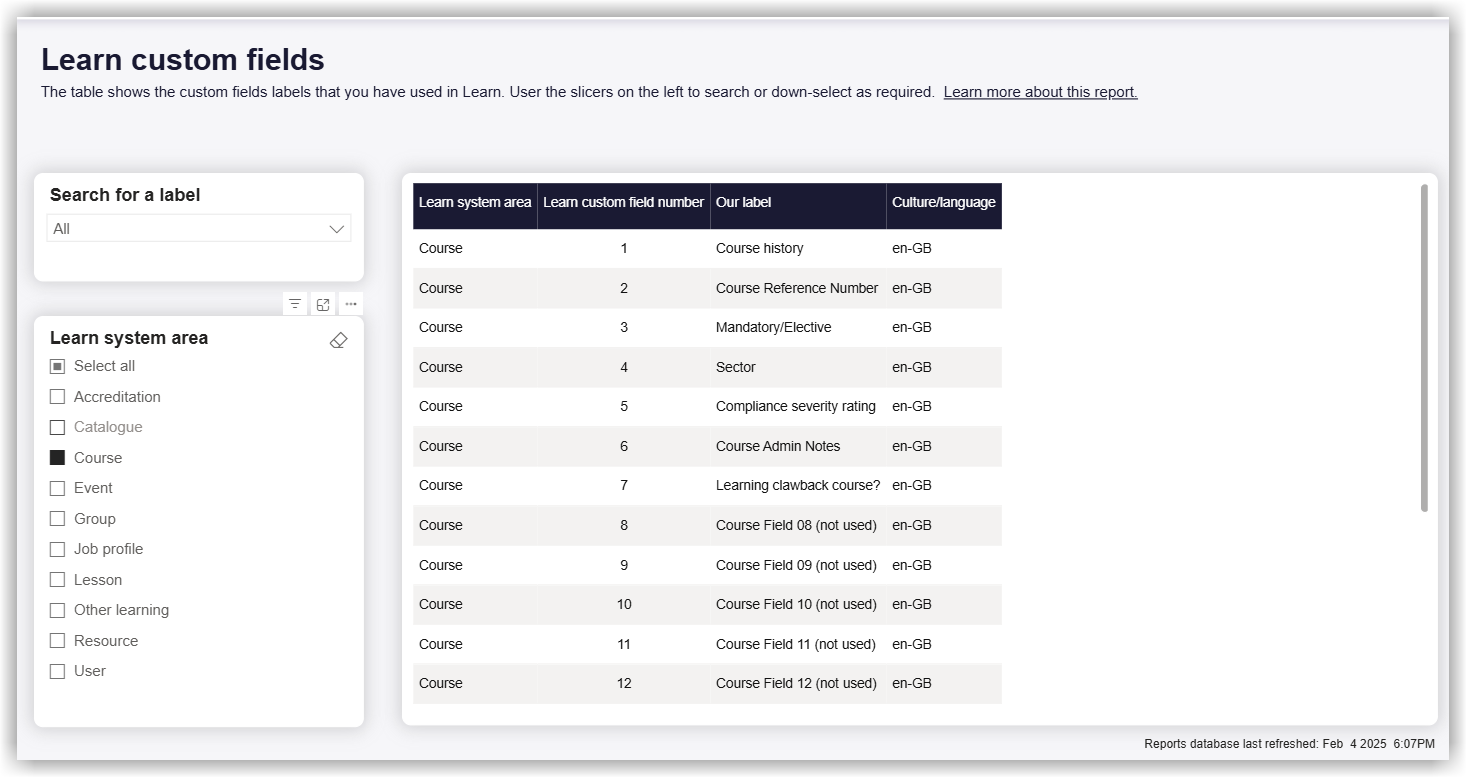Image resolution: width=1467 pixels, height=778 pixels.
Task: Uncheck the Course checkbox
Action: [57, 458]
